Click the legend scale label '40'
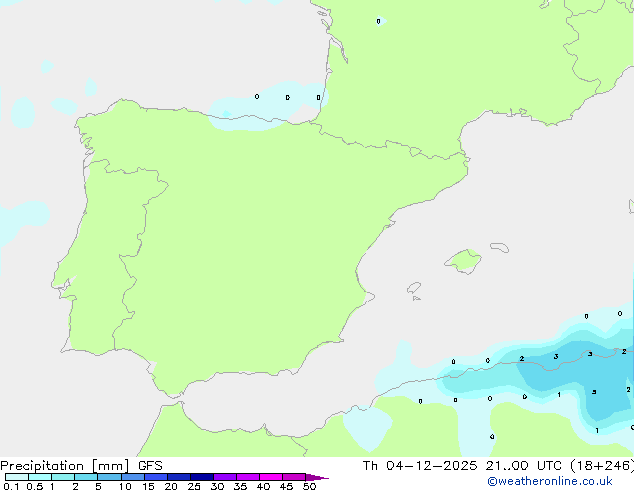Viewport: 634px width, 490px height. coord(263,486)
